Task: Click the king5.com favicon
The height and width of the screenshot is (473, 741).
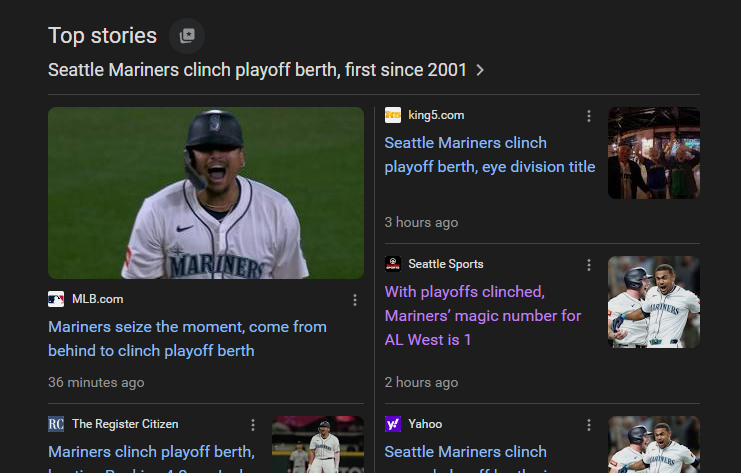Action: click(x=393, y=115)
